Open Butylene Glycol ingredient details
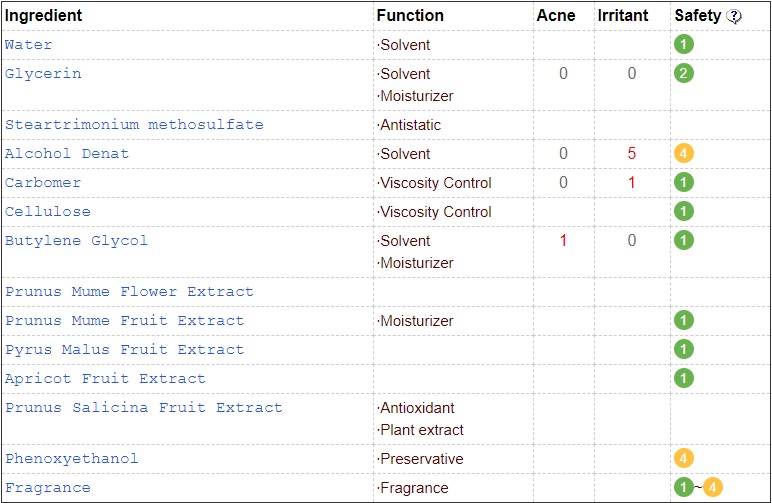This screenshot has width=772, height=503. [76, 241]
